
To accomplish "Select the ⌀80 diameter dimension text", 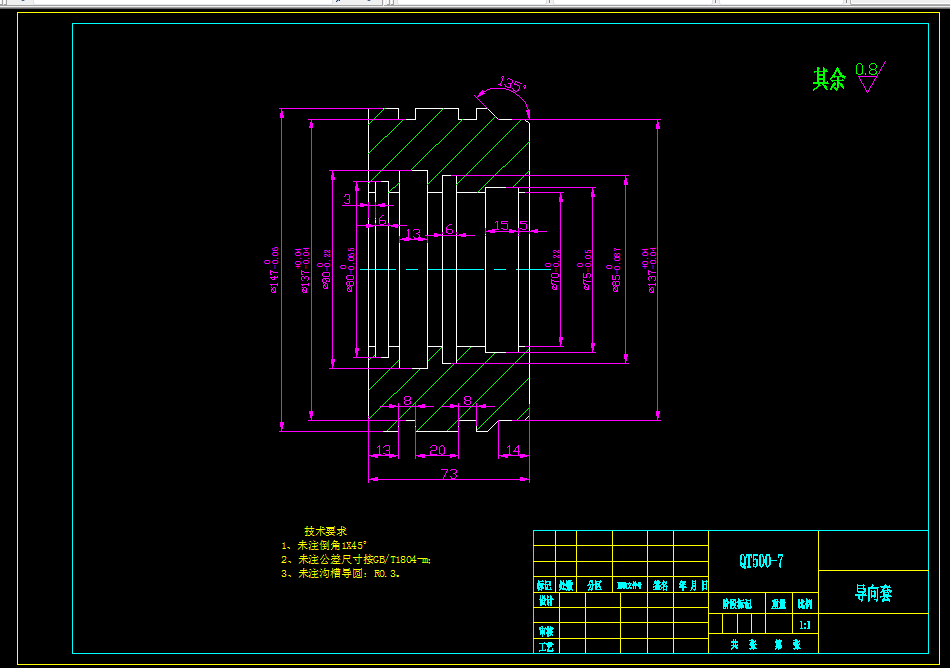I will click(347, 270).
